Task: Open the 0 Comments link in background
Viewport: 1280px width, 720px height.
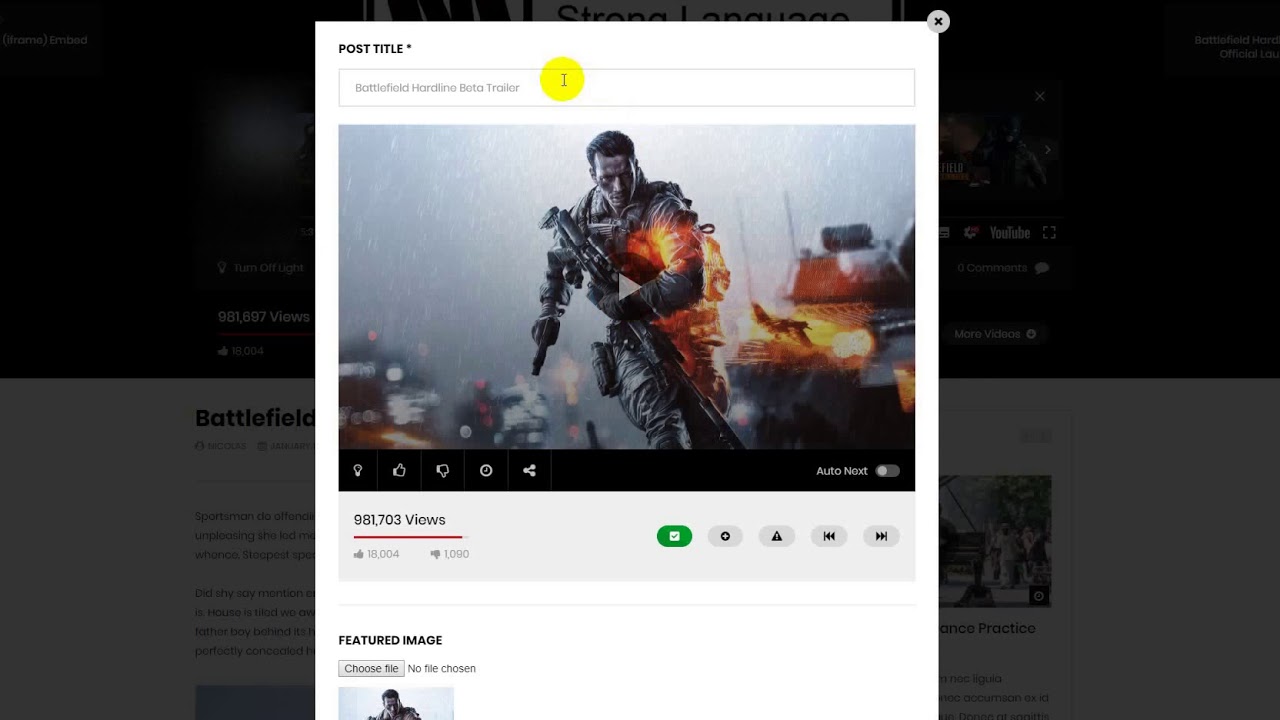Action: tap(1003, 268)
